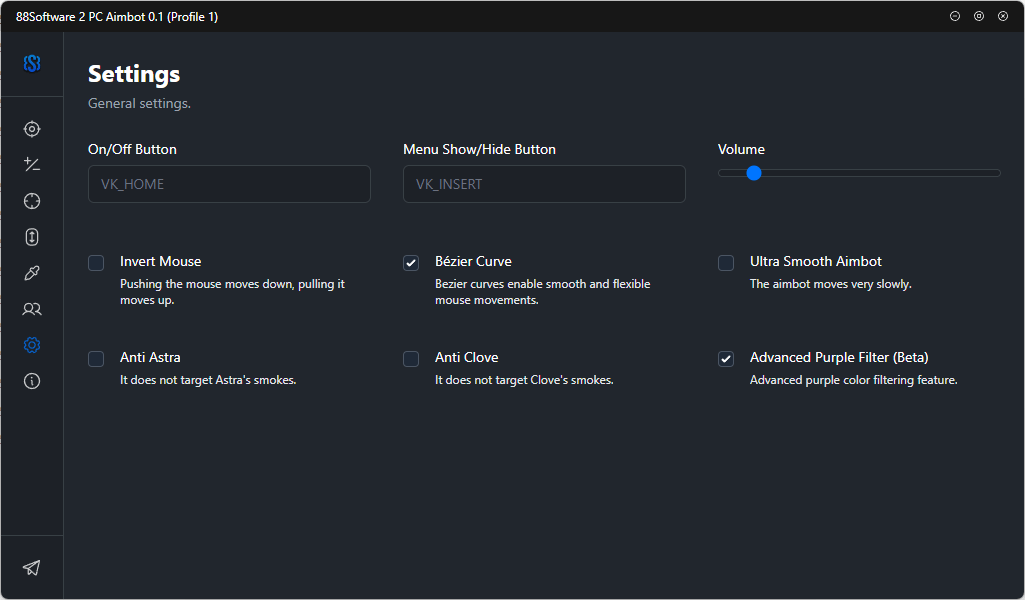Click the "Advanced Purple Filter (Beta)" label text

(839, 358)
